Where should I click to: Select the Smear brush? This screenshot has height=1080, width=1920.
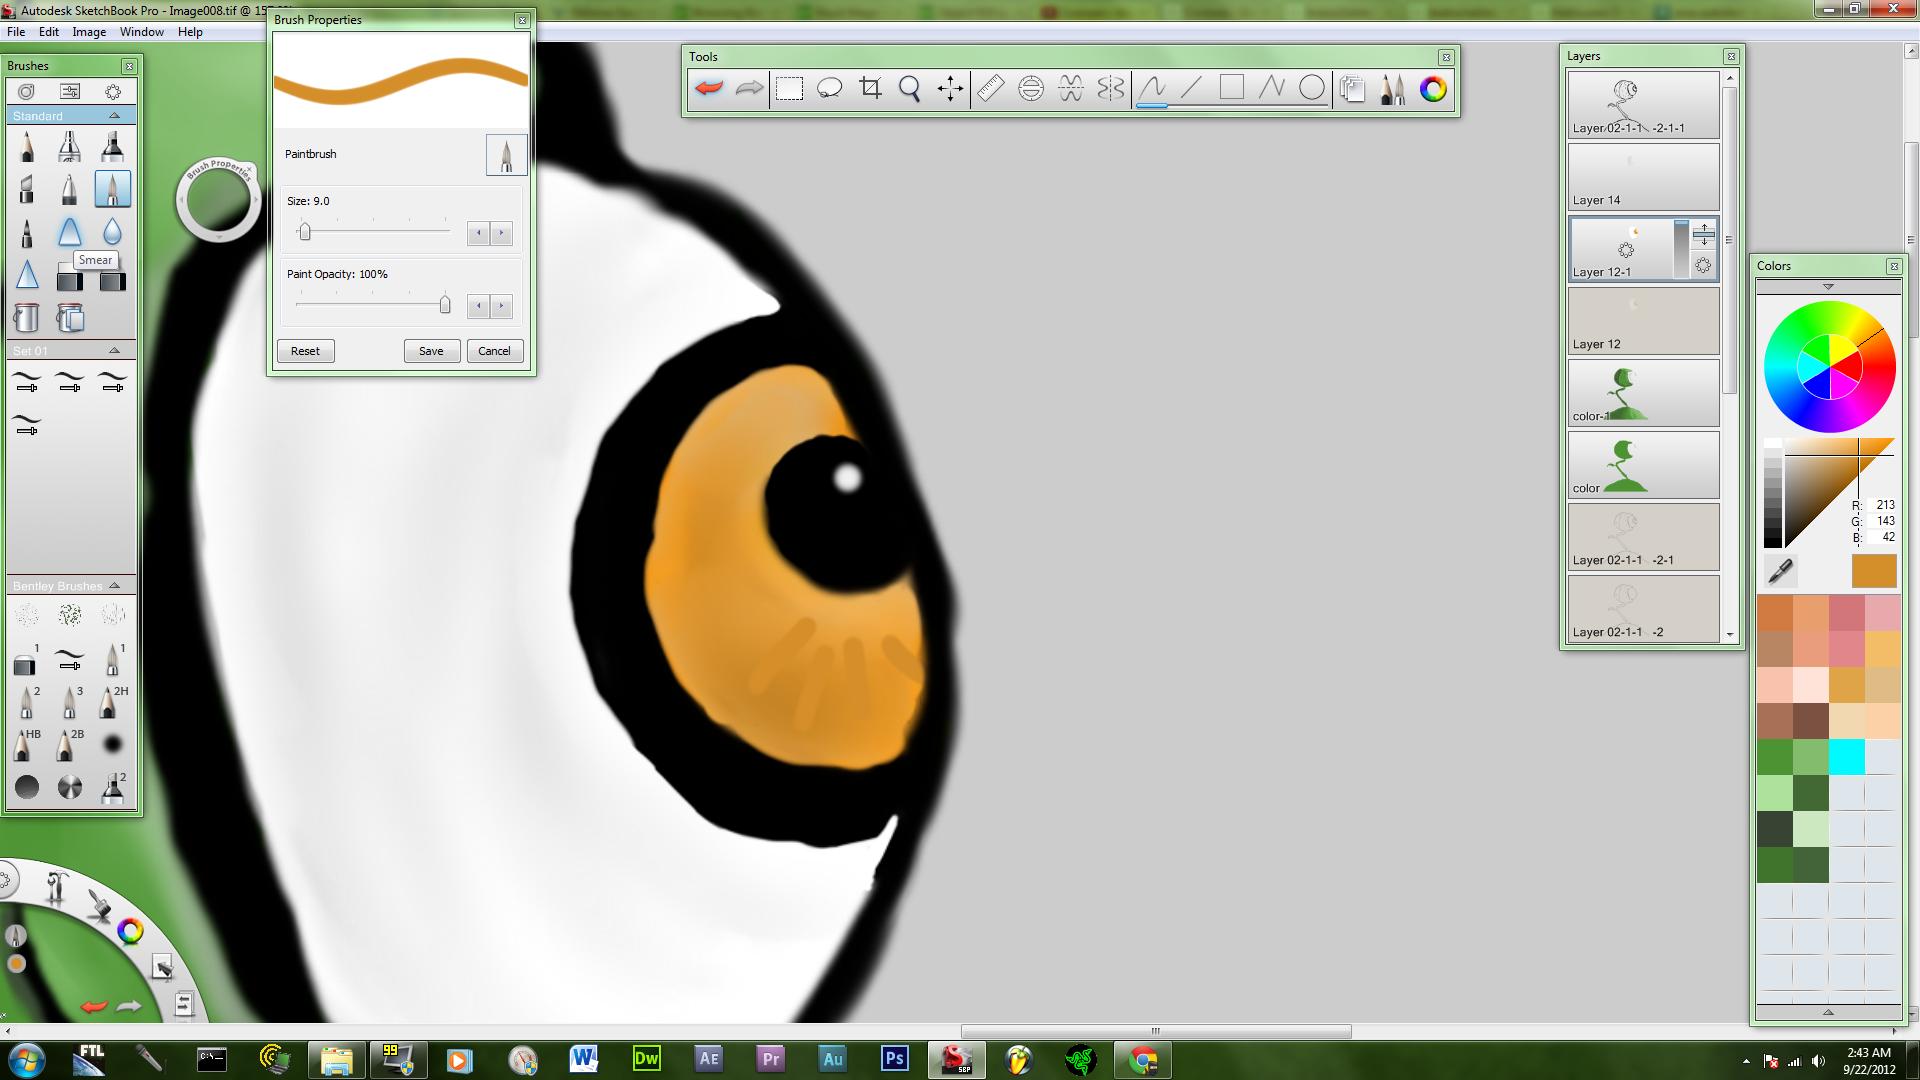pyautogui.click(x=69, y=232)
